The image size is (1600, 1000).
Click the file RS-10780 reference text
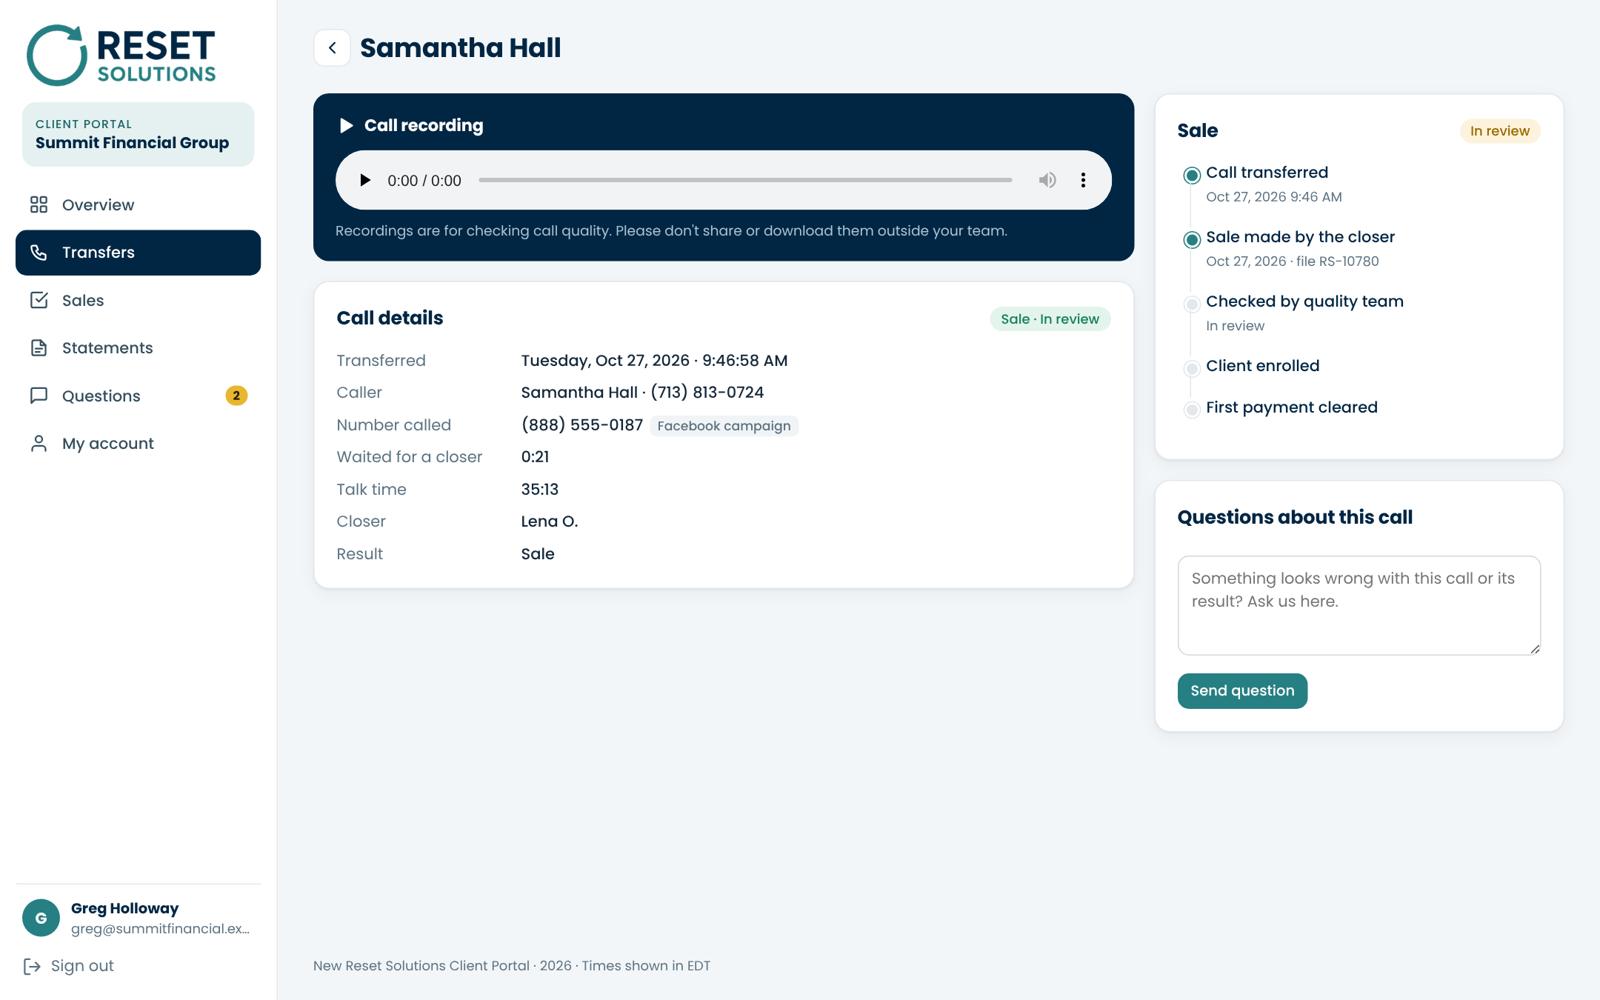coord(1337,261)
